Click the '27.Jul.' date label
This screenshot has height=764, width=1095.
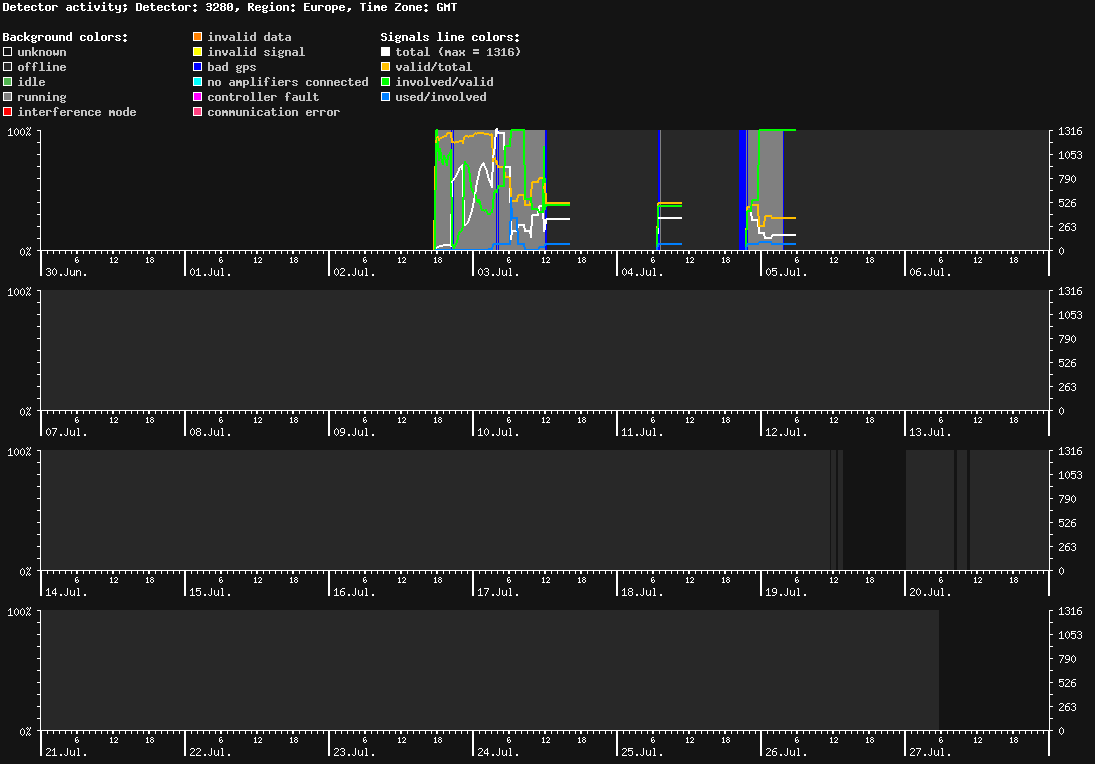(x=930, y=752)
